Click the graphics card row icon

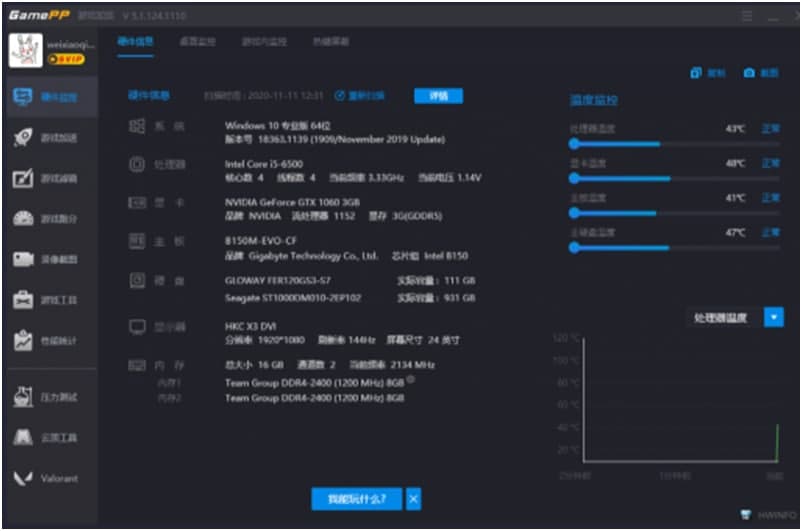point(137,203)
